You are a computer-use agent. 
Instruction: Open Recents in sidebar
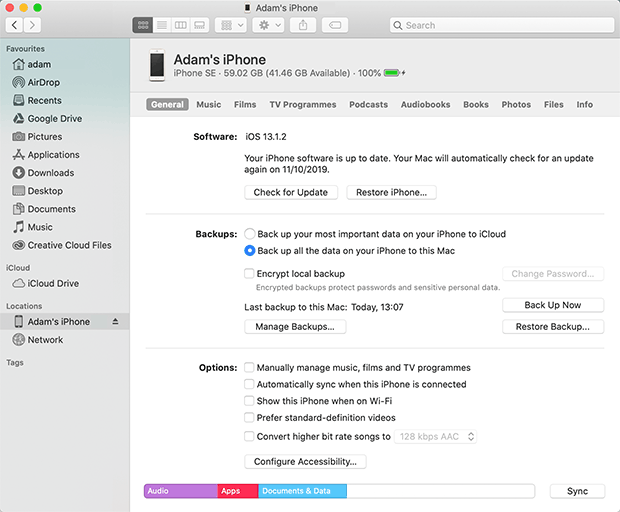[65, 100]
